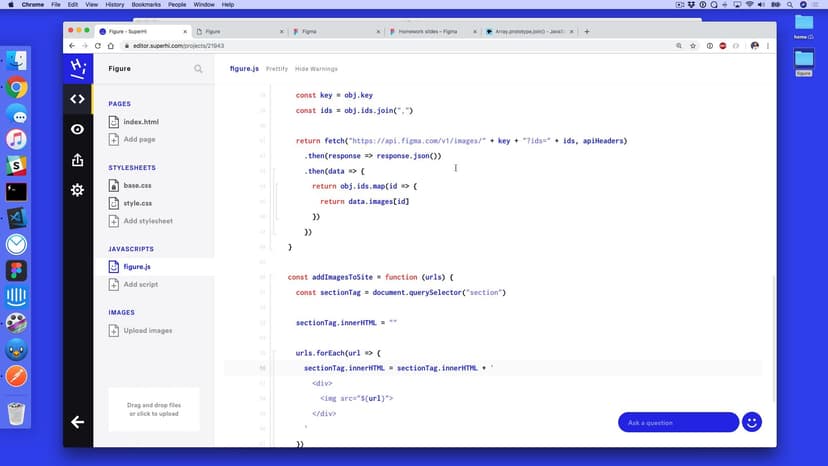
Task: Click Add page
Action: 138,139
